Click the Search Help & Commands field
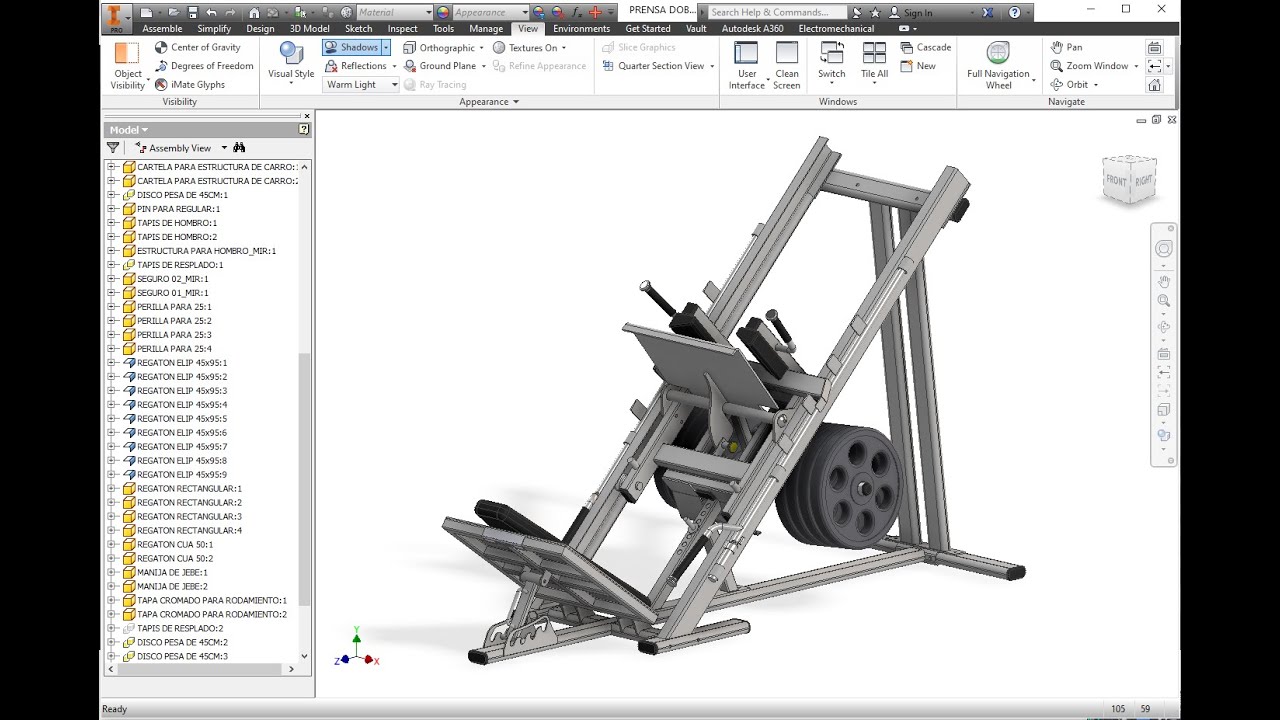 (x=777, y=13)
